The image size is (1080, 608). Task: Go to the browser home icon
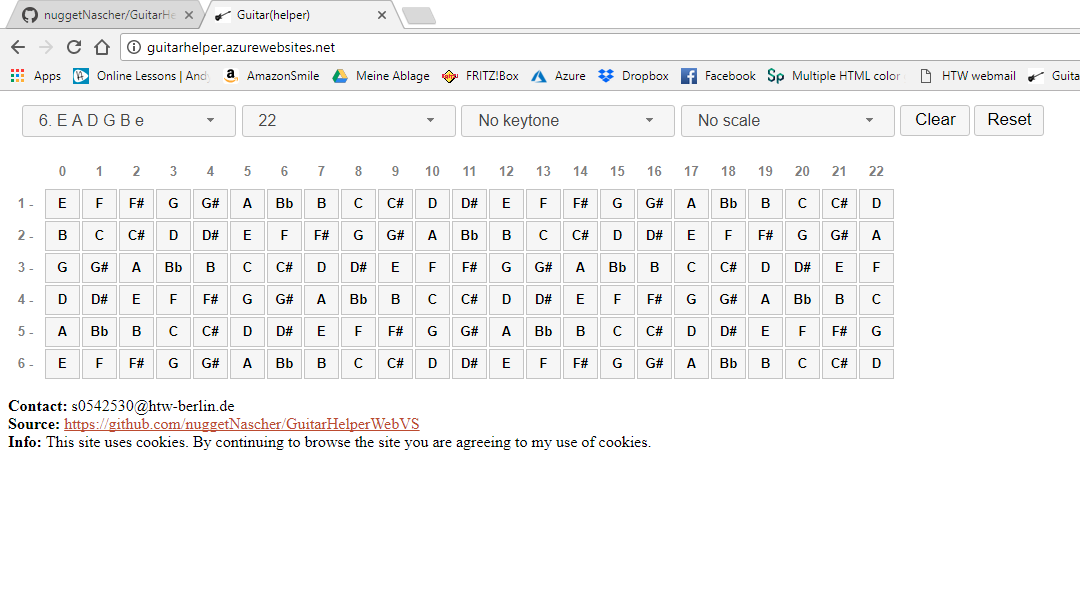pos(102,47)
